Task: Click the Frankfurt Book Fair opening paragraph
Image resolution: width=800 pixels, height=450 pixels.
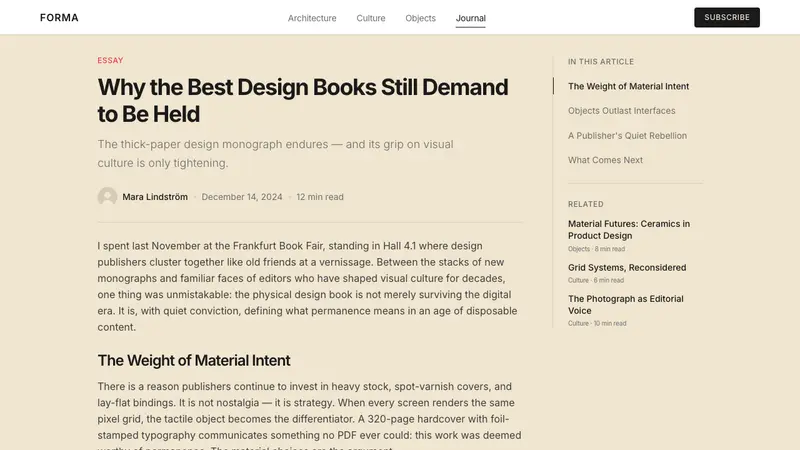Action: [308, 286]
